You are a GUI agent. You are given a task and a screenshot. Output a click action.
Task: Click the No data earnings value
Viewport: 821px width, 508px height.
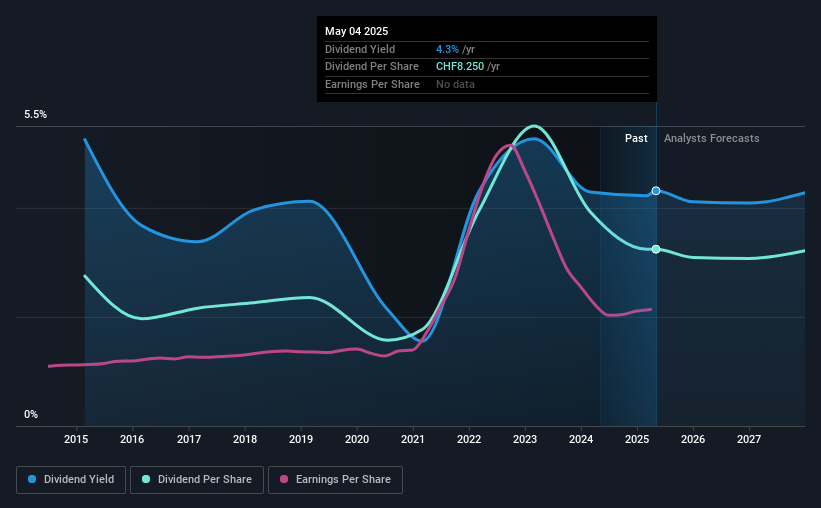pos(455,84)
